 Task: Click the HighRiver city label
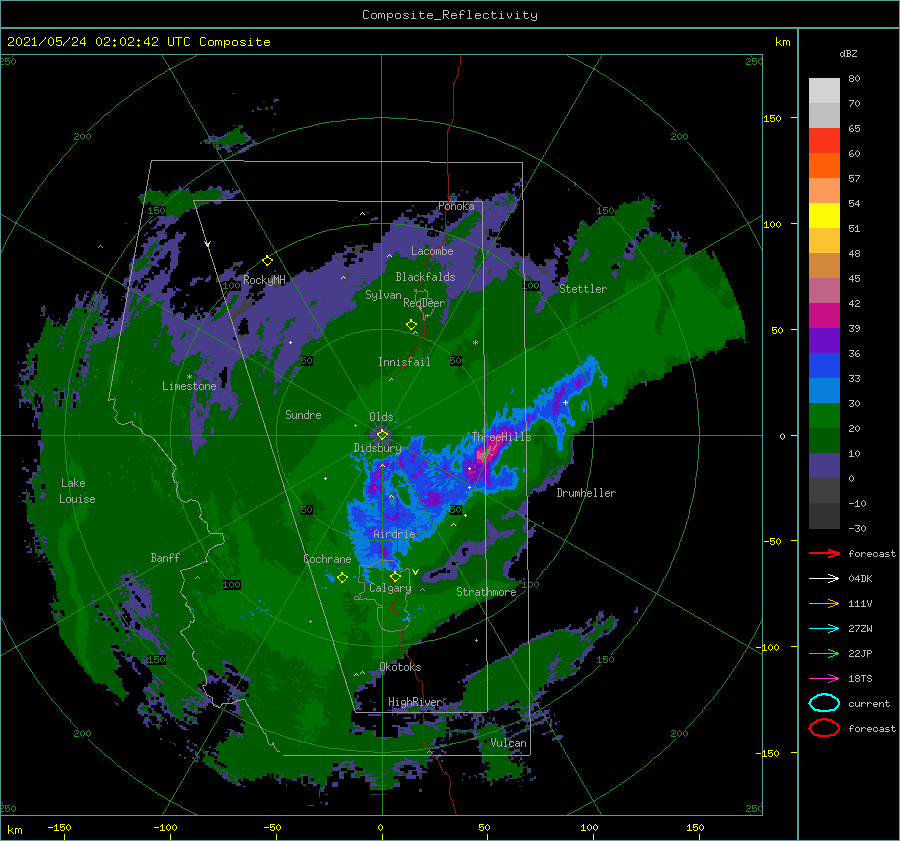coord(415,702)
